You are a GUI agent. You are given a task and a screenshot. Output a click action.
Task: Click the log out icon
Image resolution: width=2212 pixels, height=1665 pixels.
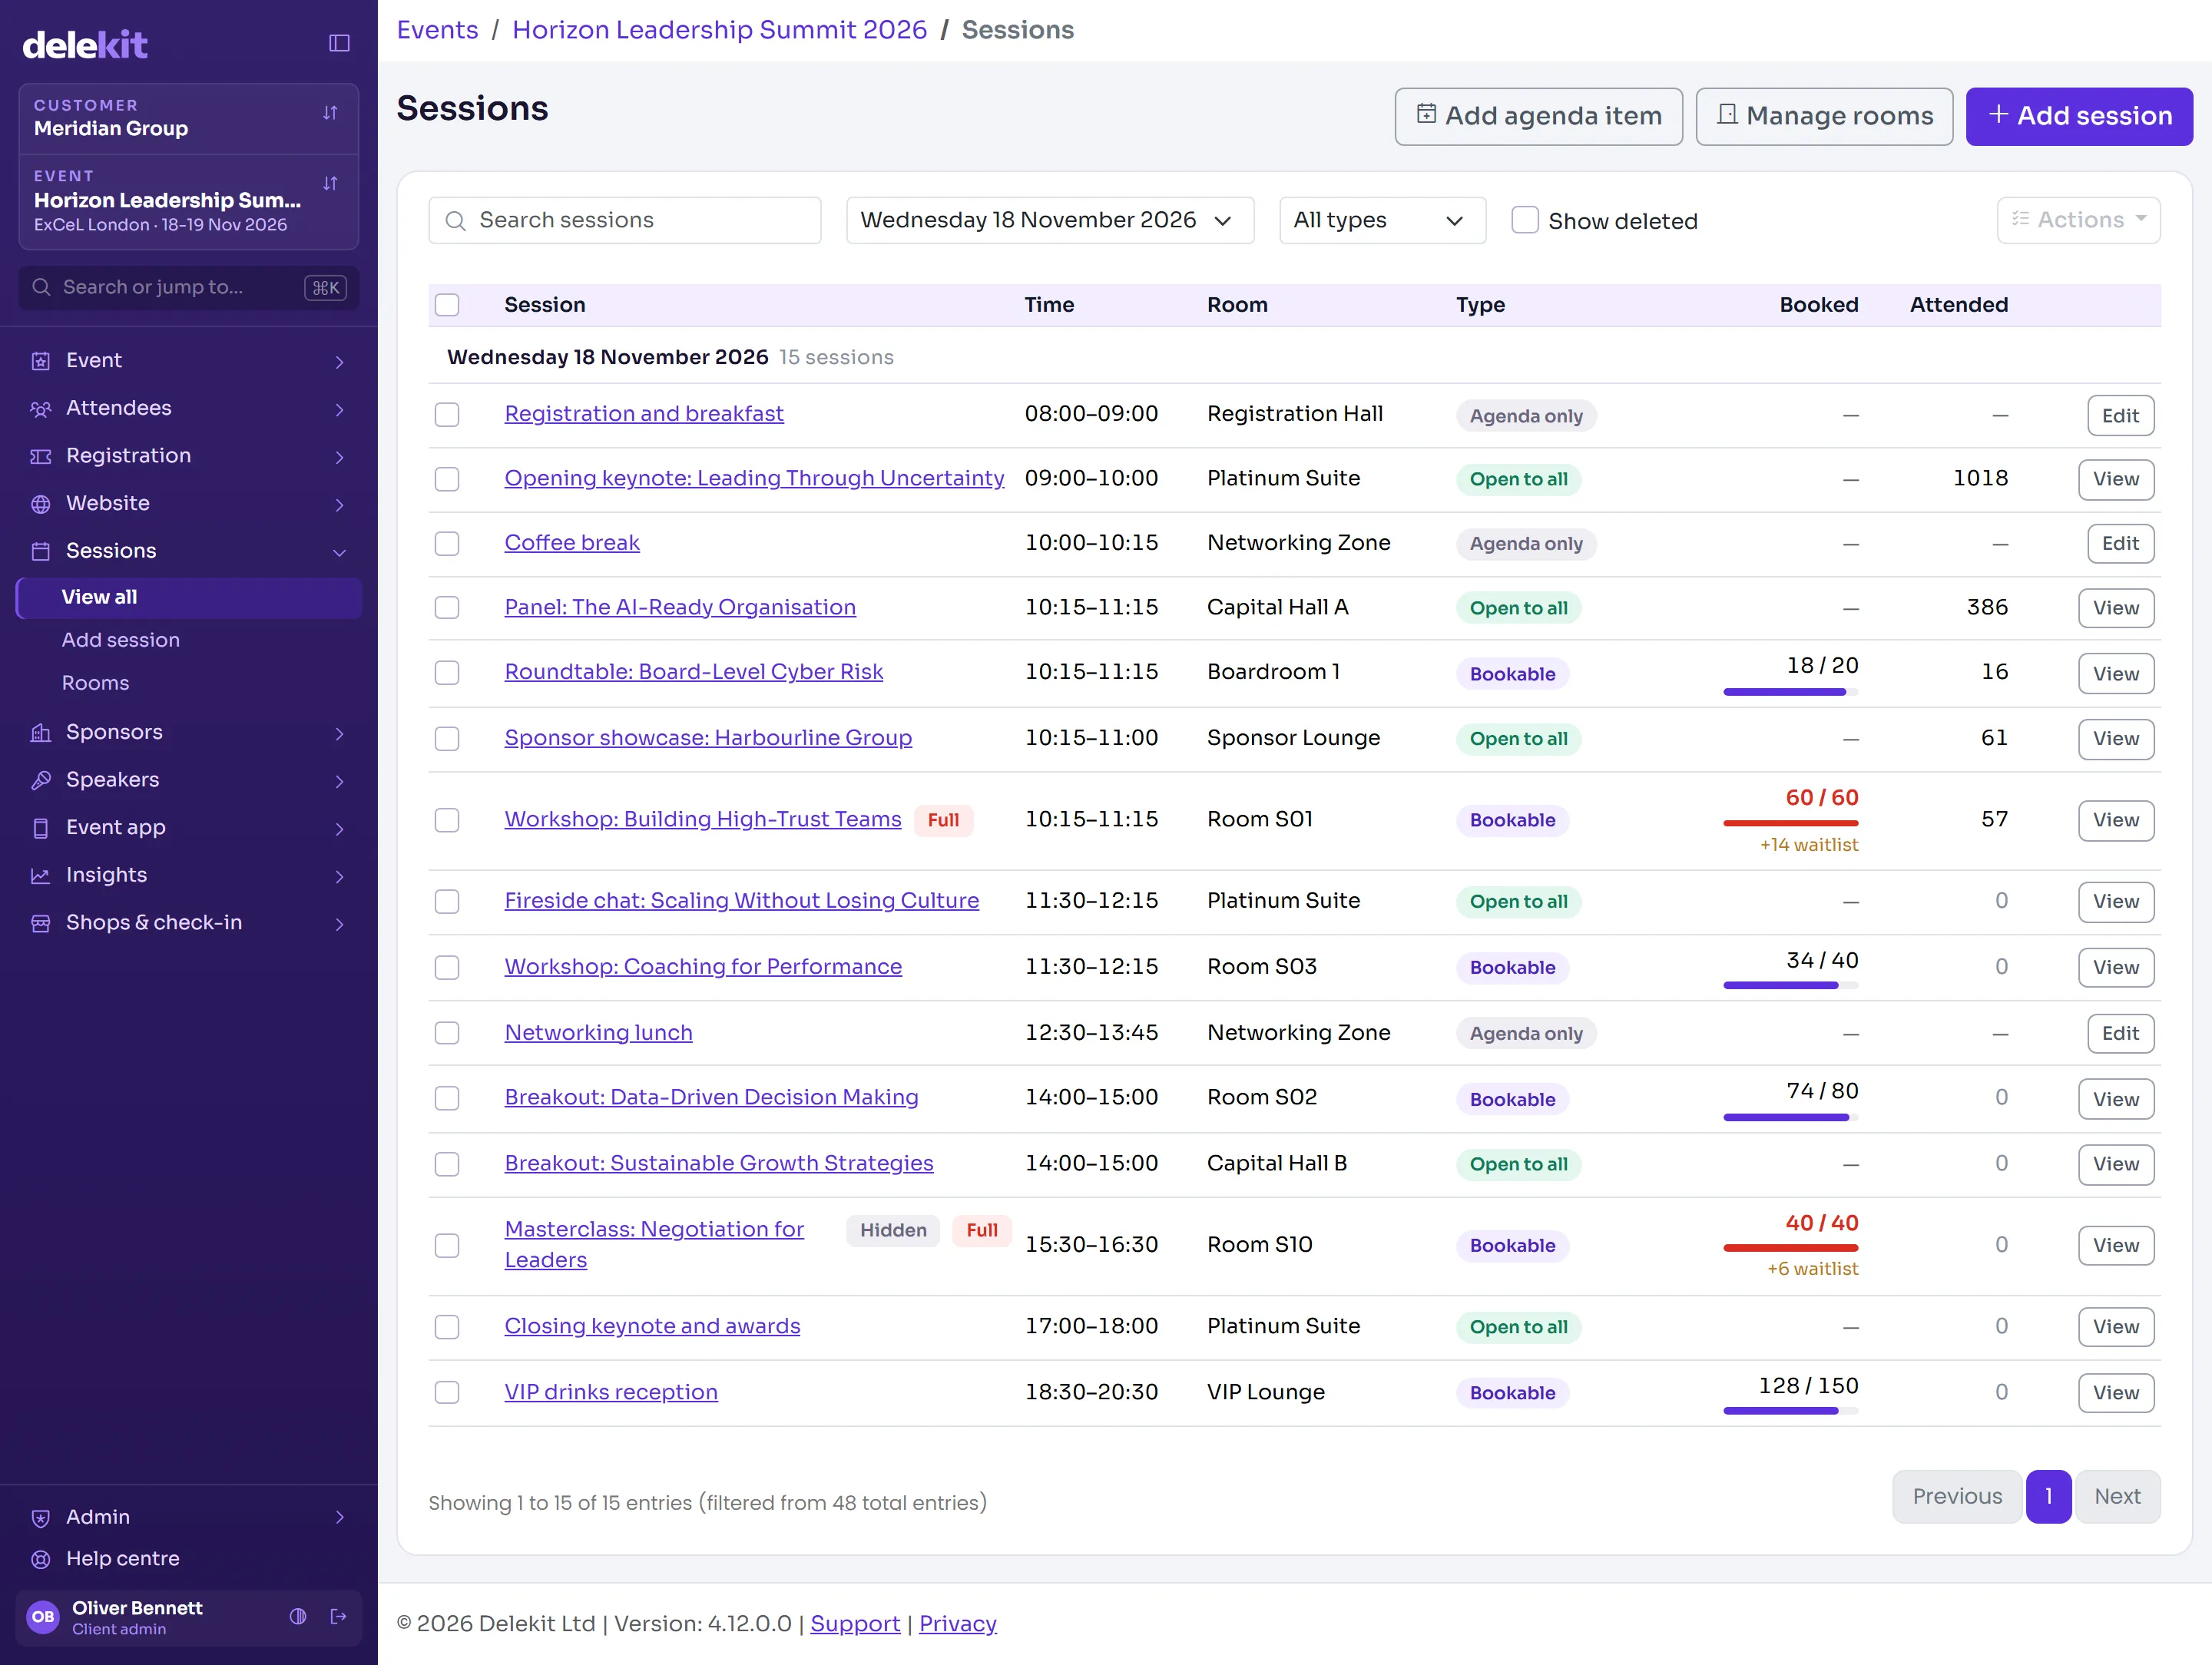(338, 1617)
